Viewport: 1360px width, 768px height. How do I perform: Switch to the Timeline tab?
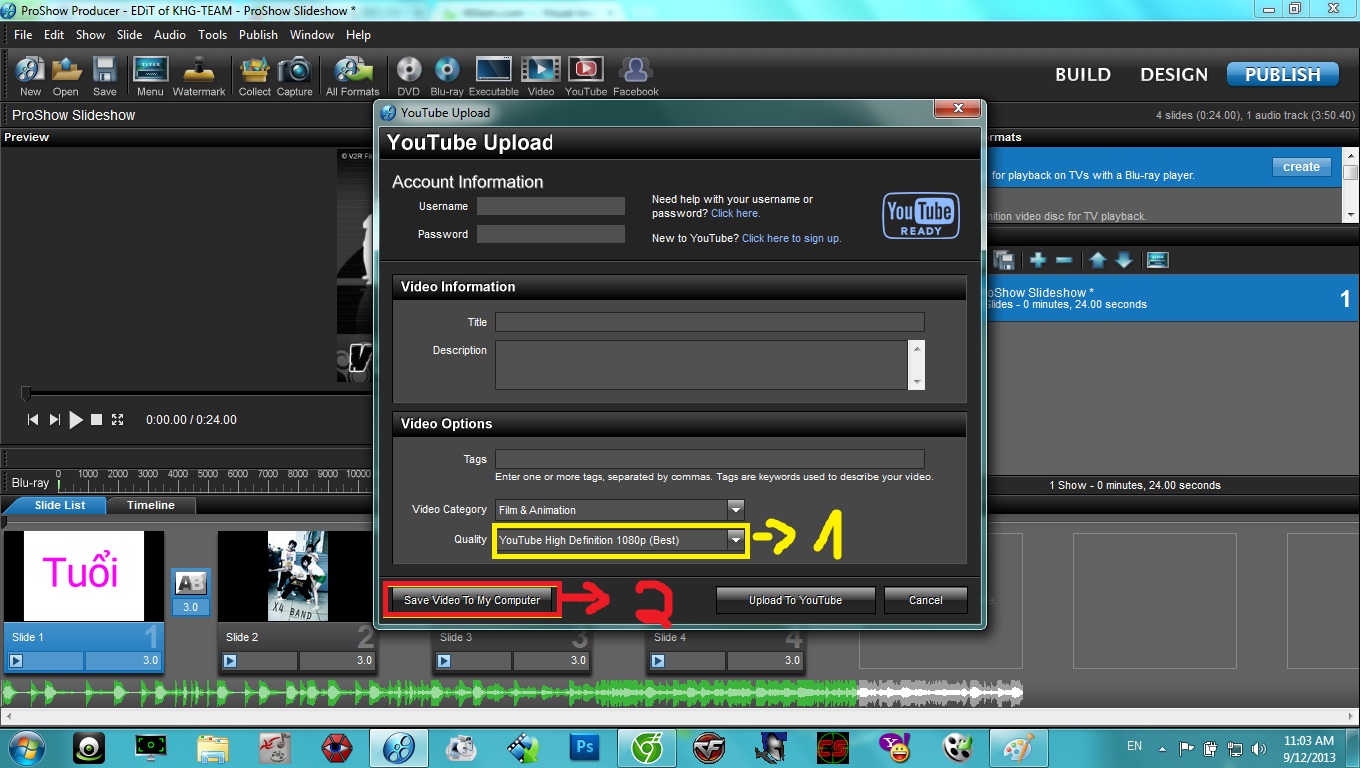(x=150, y=505)
